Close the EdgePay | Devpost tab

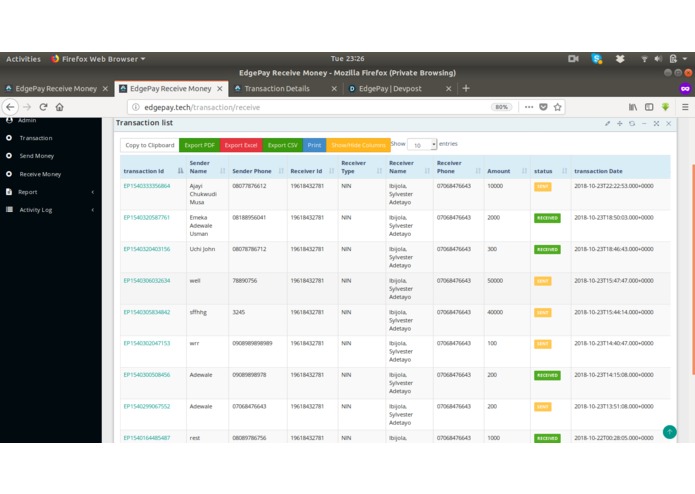(x=448, y=89)
